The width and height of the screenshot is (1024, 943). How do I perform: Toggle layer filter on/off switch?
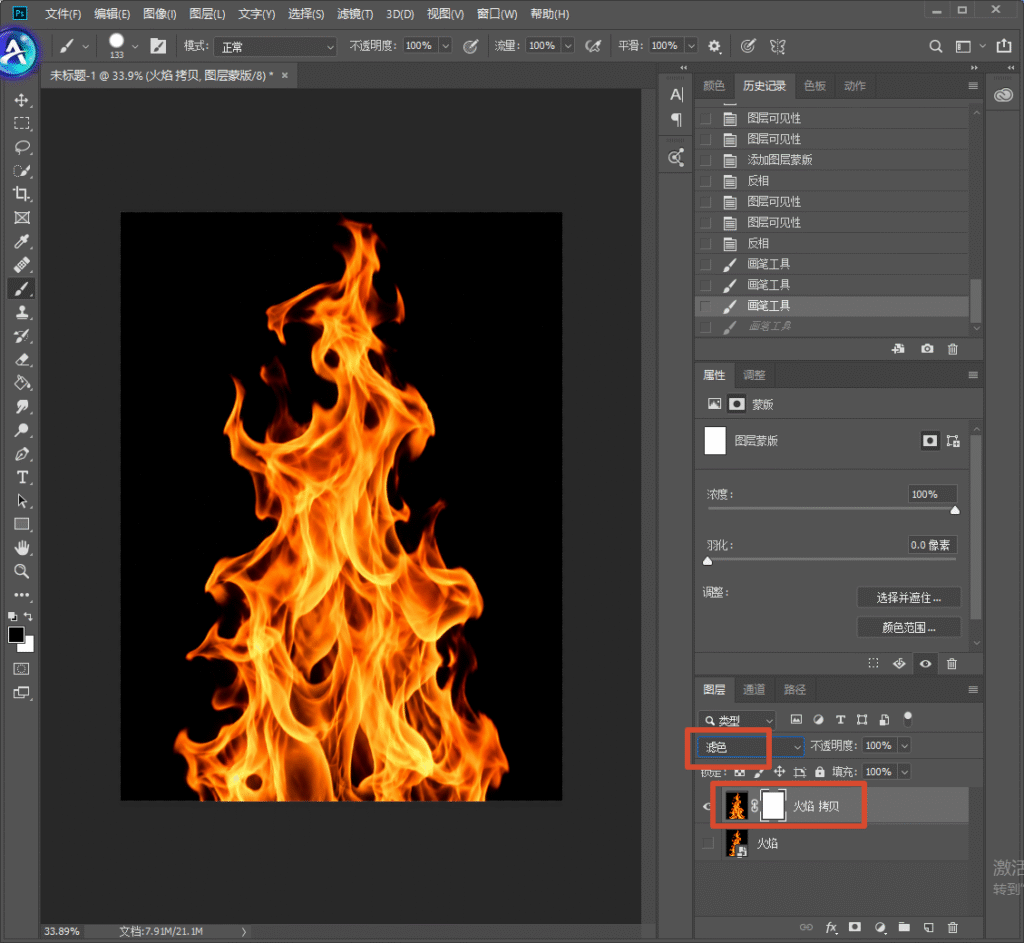click(x=907, y=719)
